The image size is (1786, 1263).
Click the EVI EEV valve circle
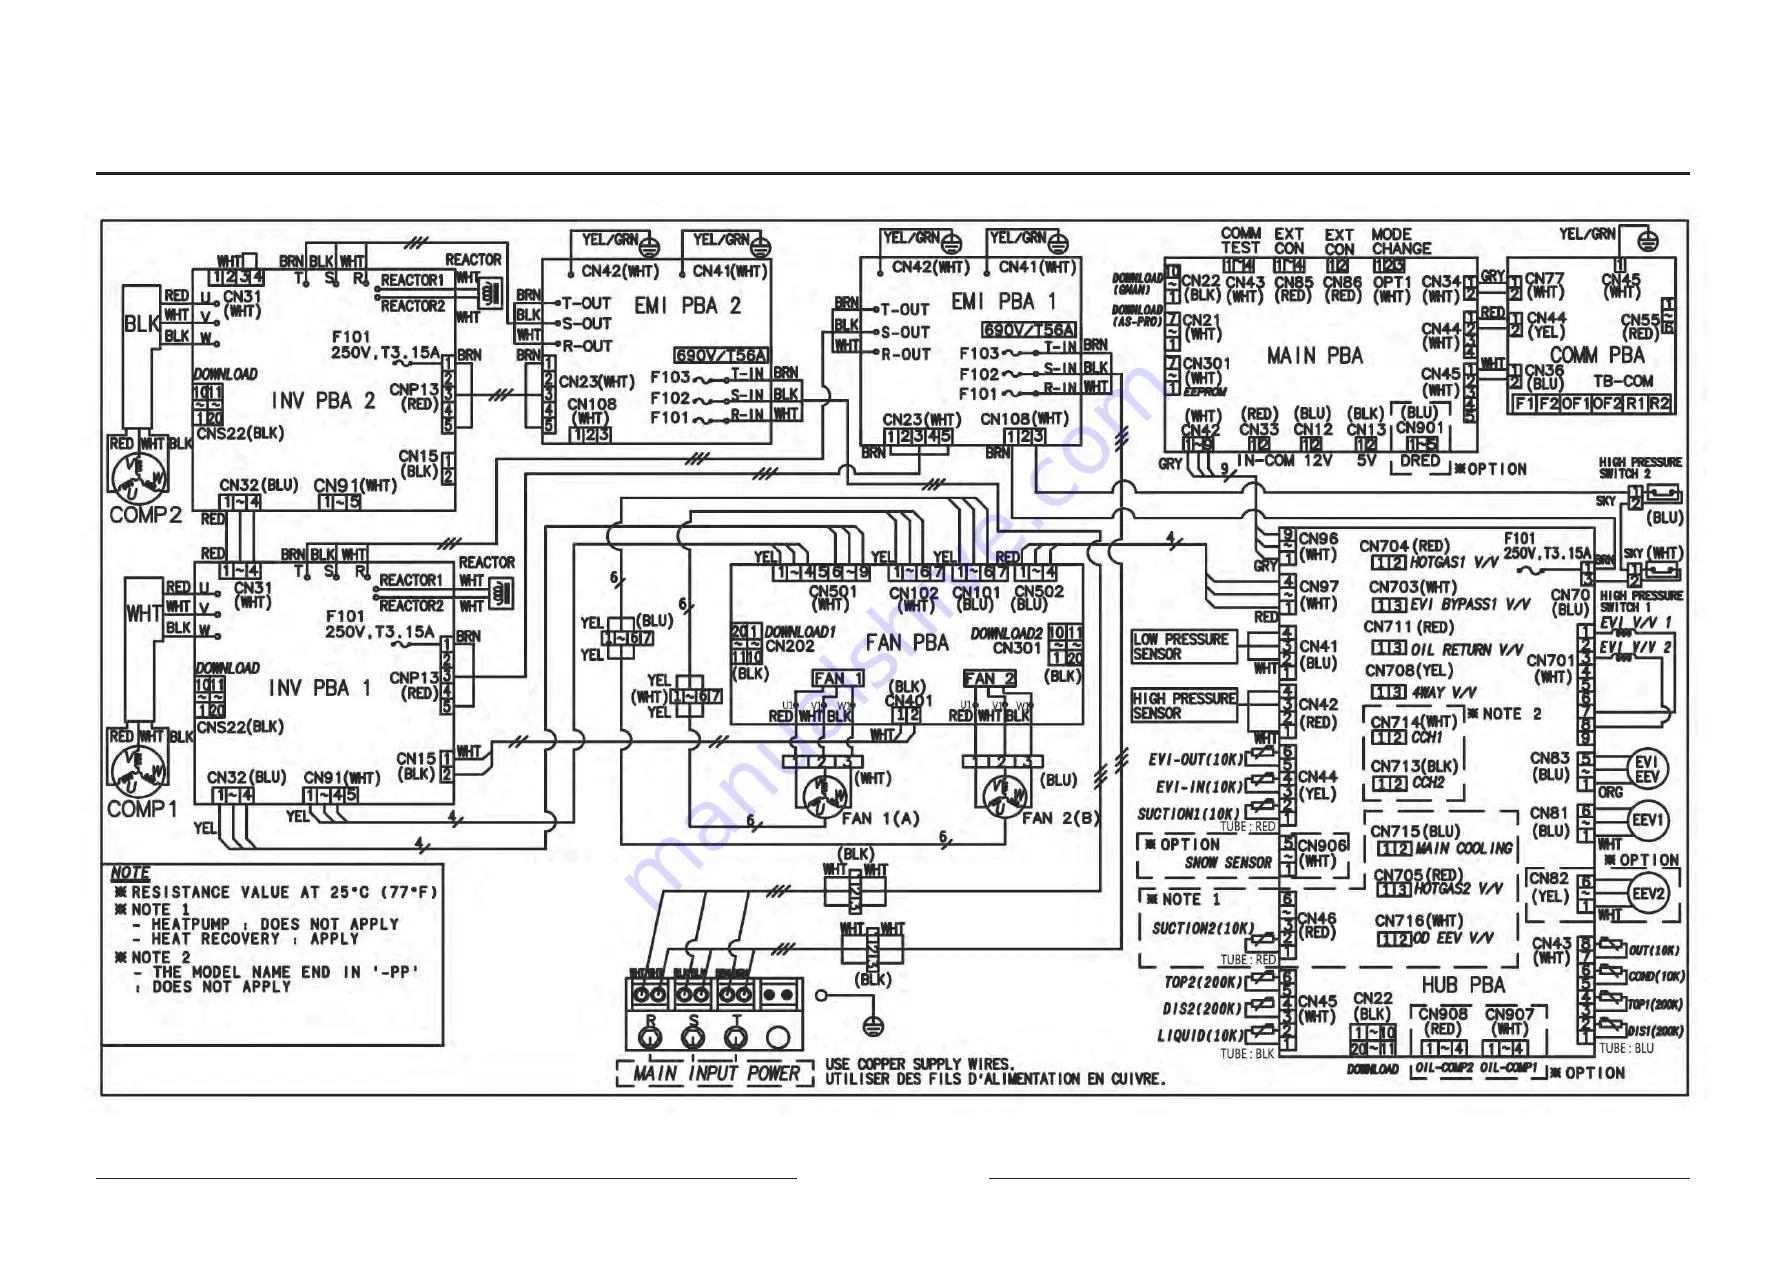1646,768
